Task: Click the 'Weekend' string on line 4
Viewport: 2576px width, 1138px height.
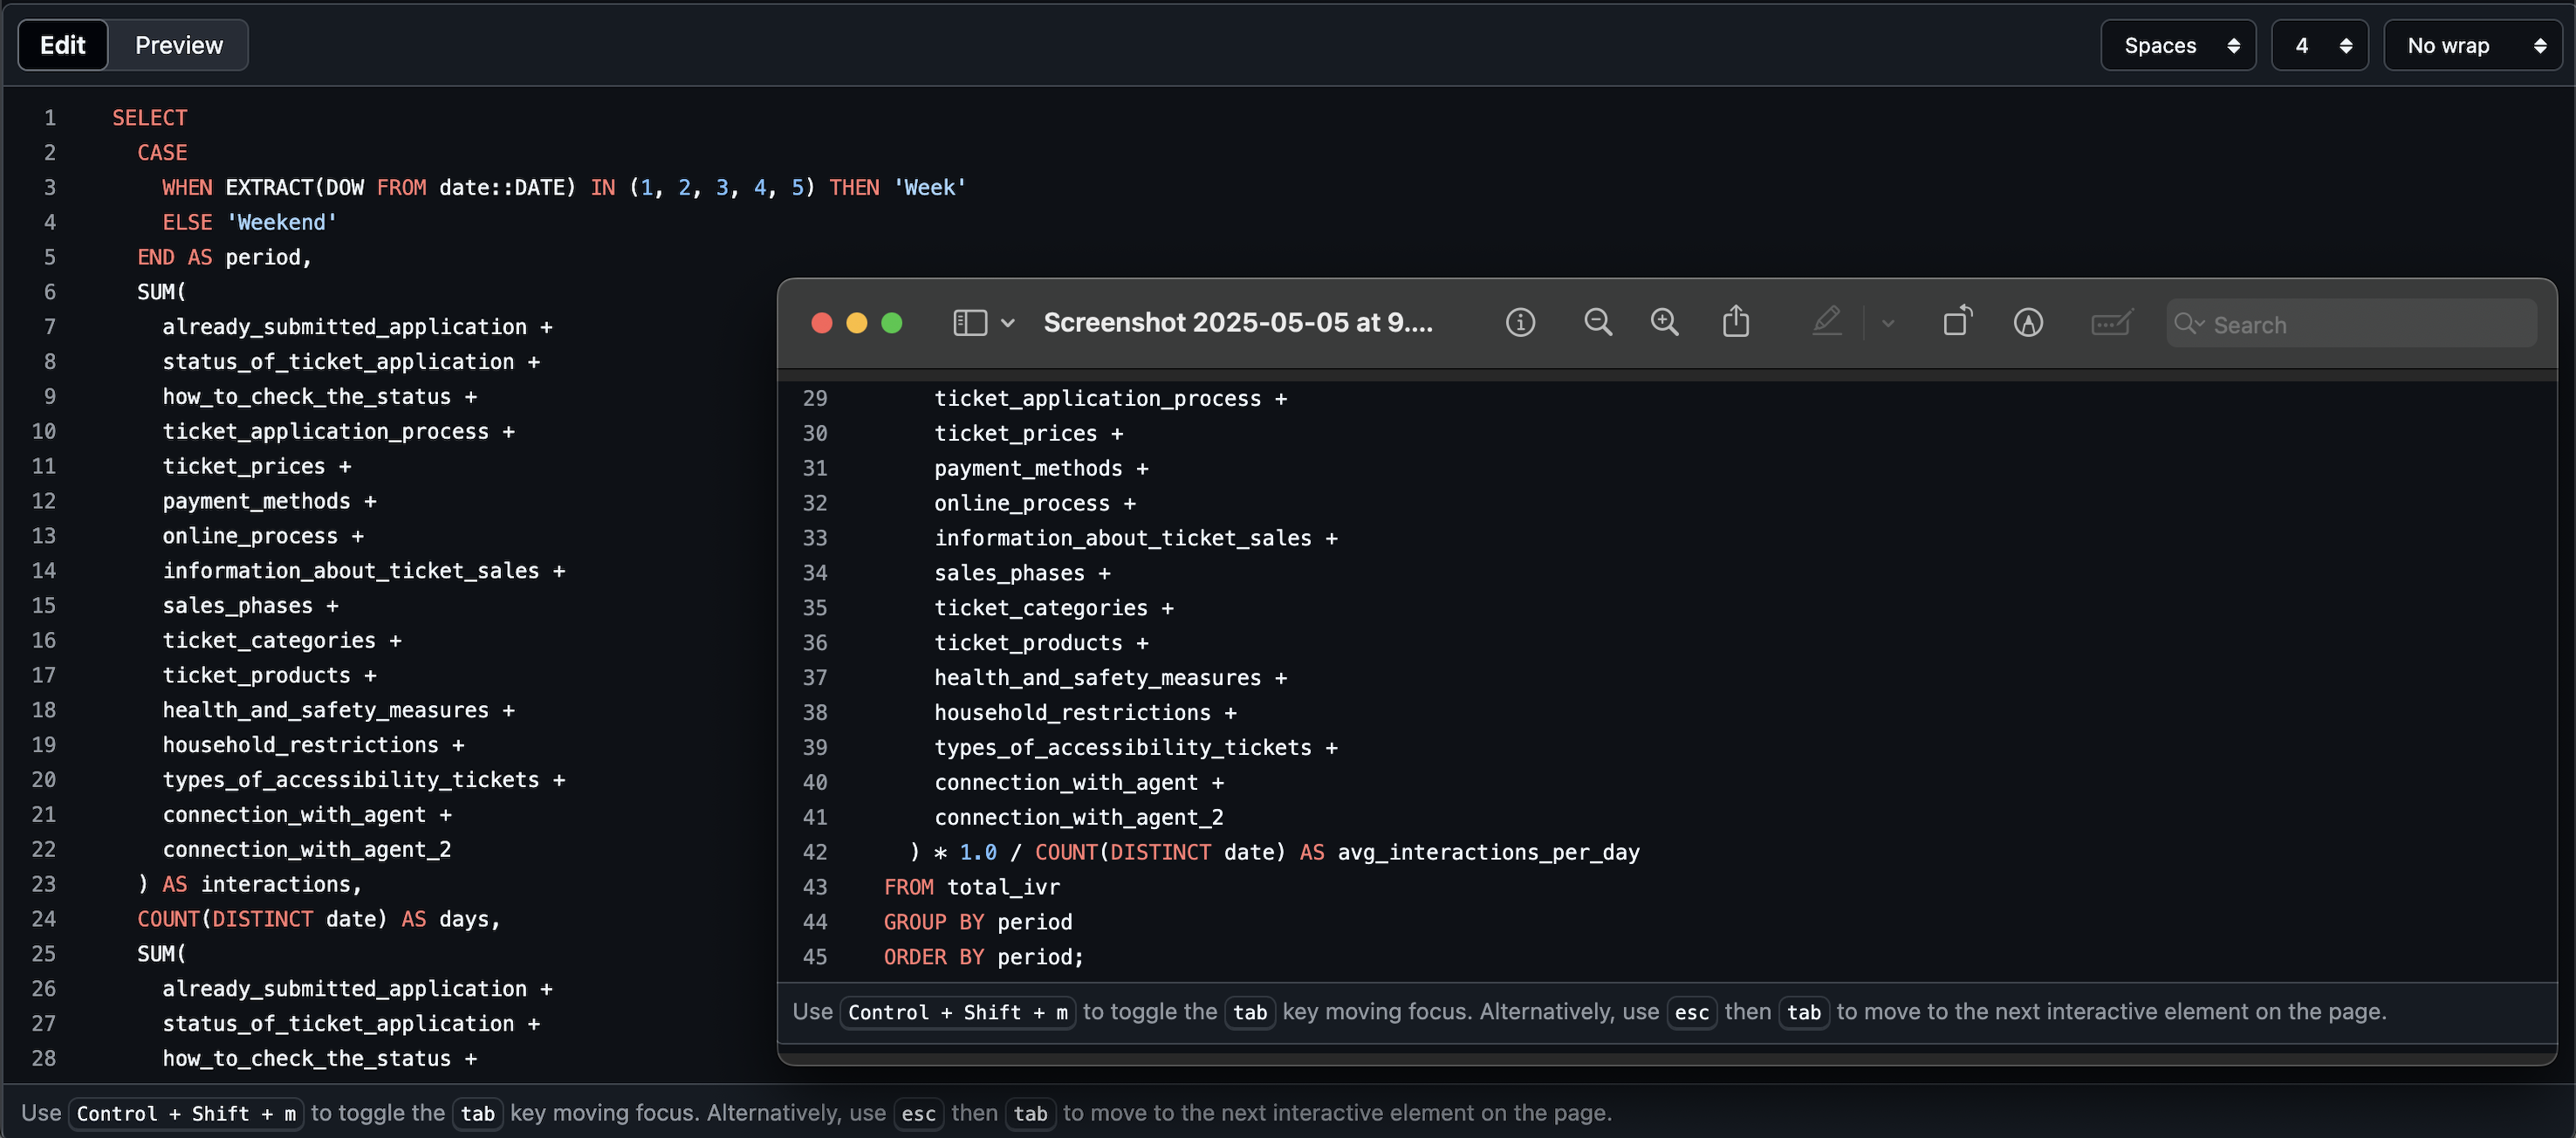Action: [x=282, y=223]
